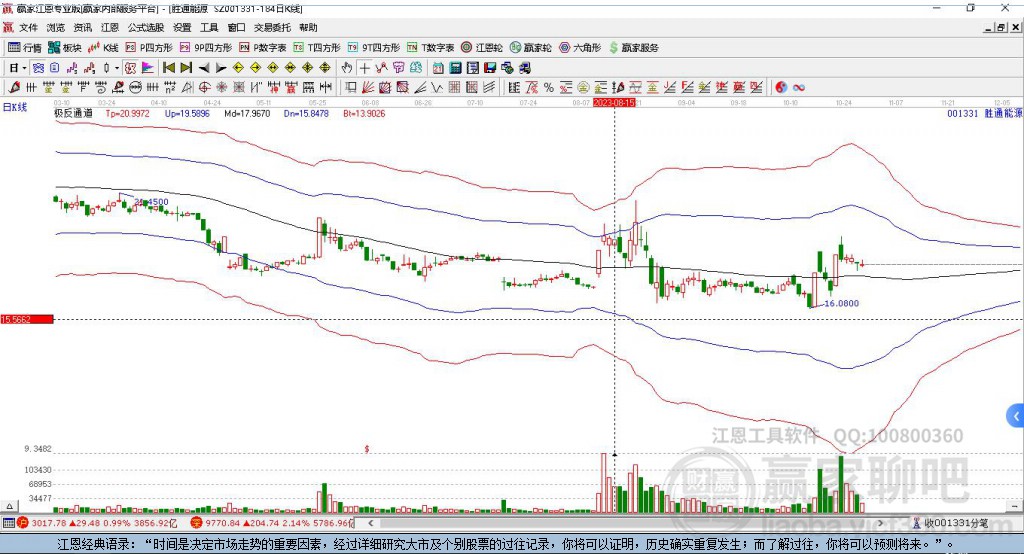Open the 浏览 menu

56,27
